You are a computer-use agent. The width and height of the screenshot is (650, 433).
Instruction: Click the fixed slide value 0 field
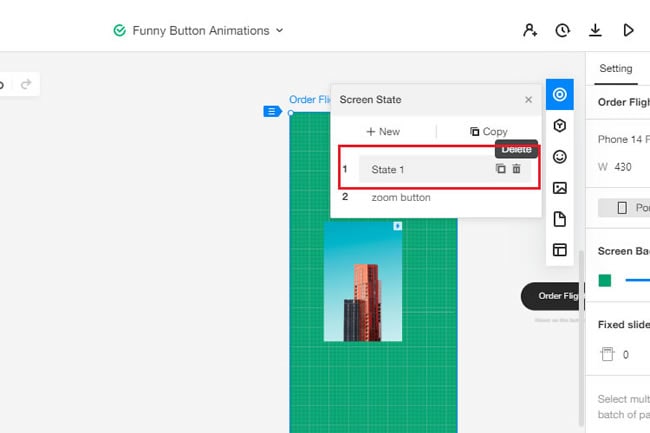(626, 355)
